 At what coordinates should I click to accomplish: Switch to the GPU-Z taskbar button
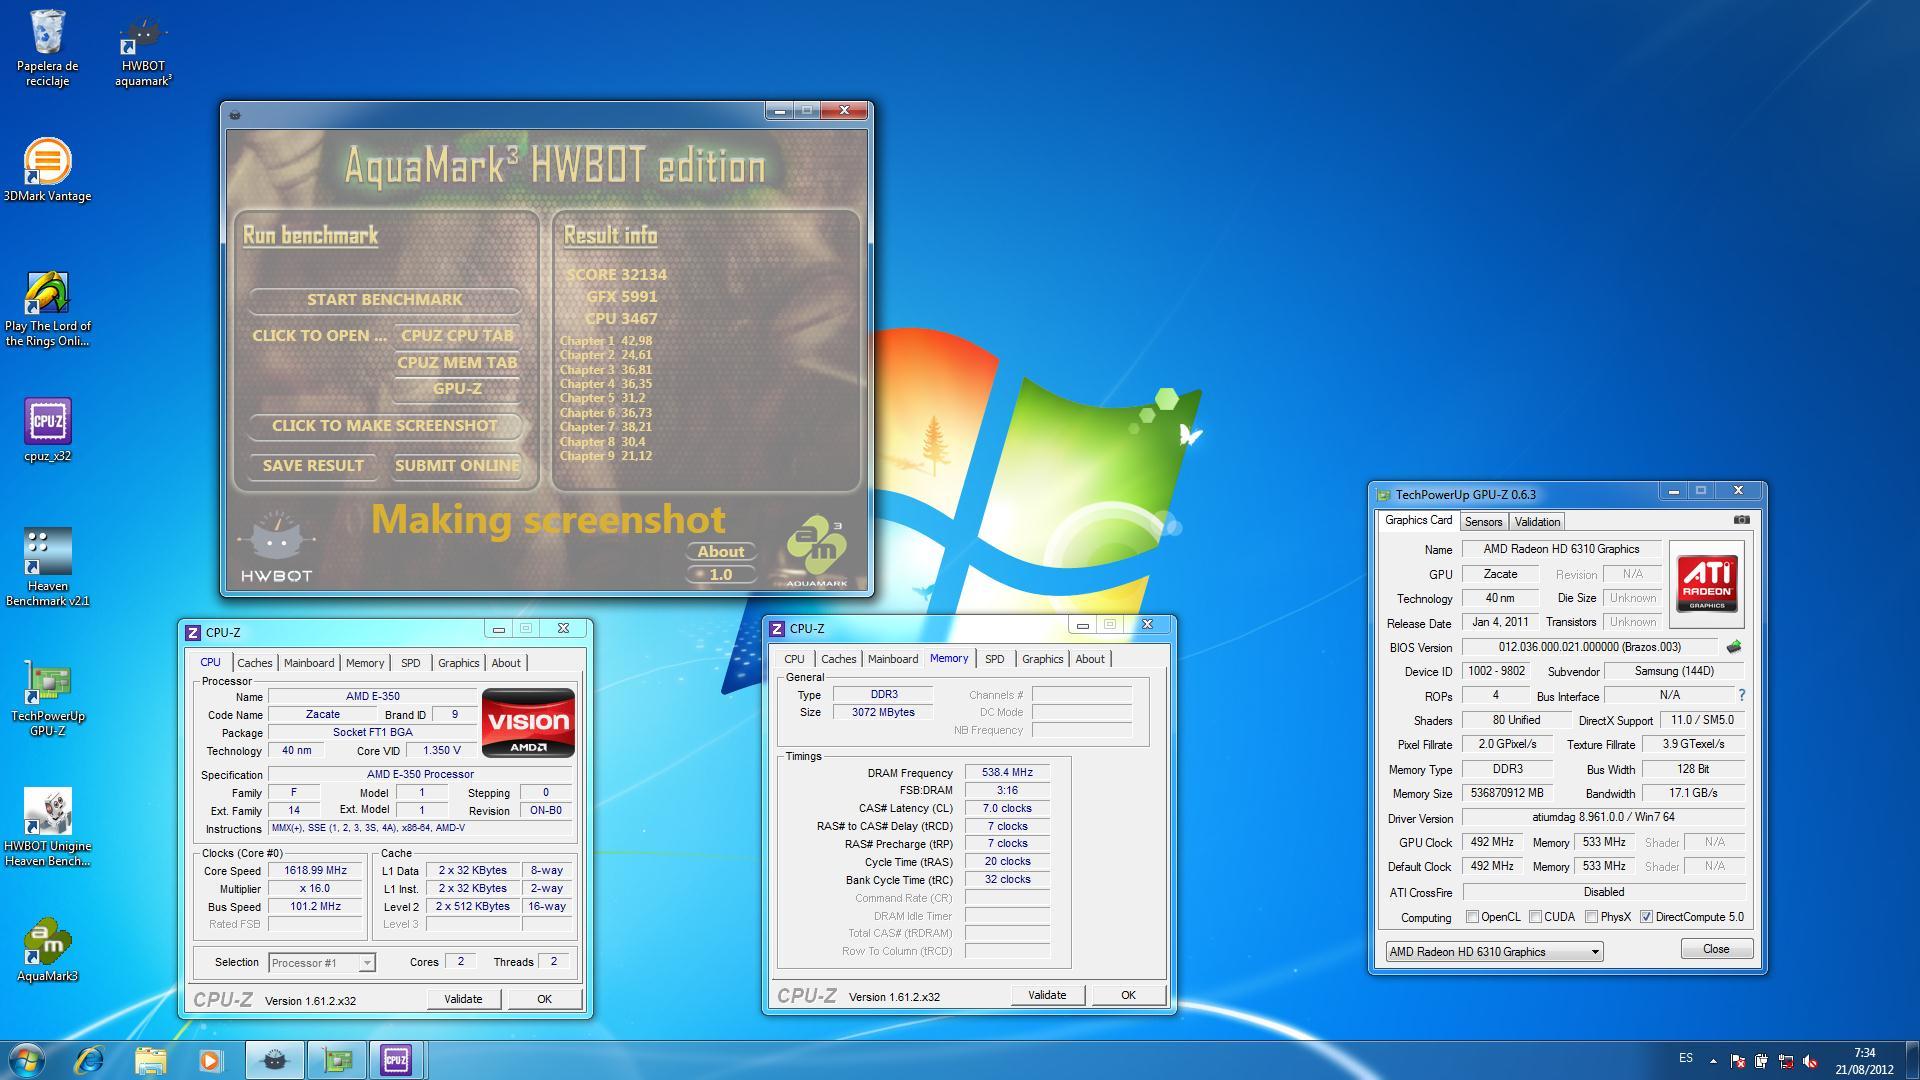[336, 1060]
